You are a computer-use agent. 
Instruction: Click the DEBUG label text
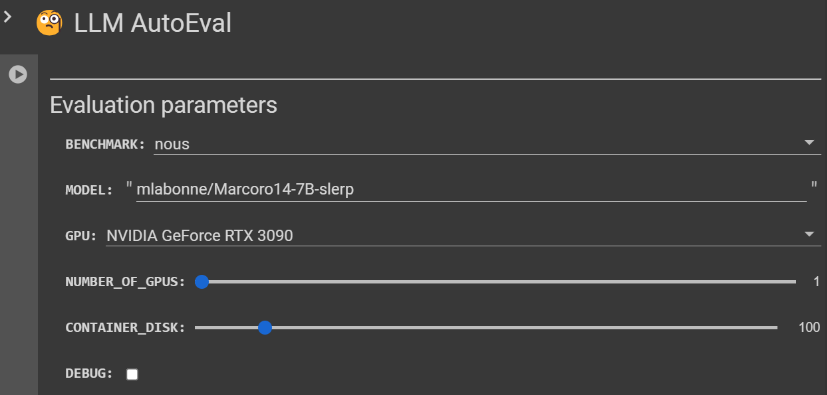tap(89, 374)
